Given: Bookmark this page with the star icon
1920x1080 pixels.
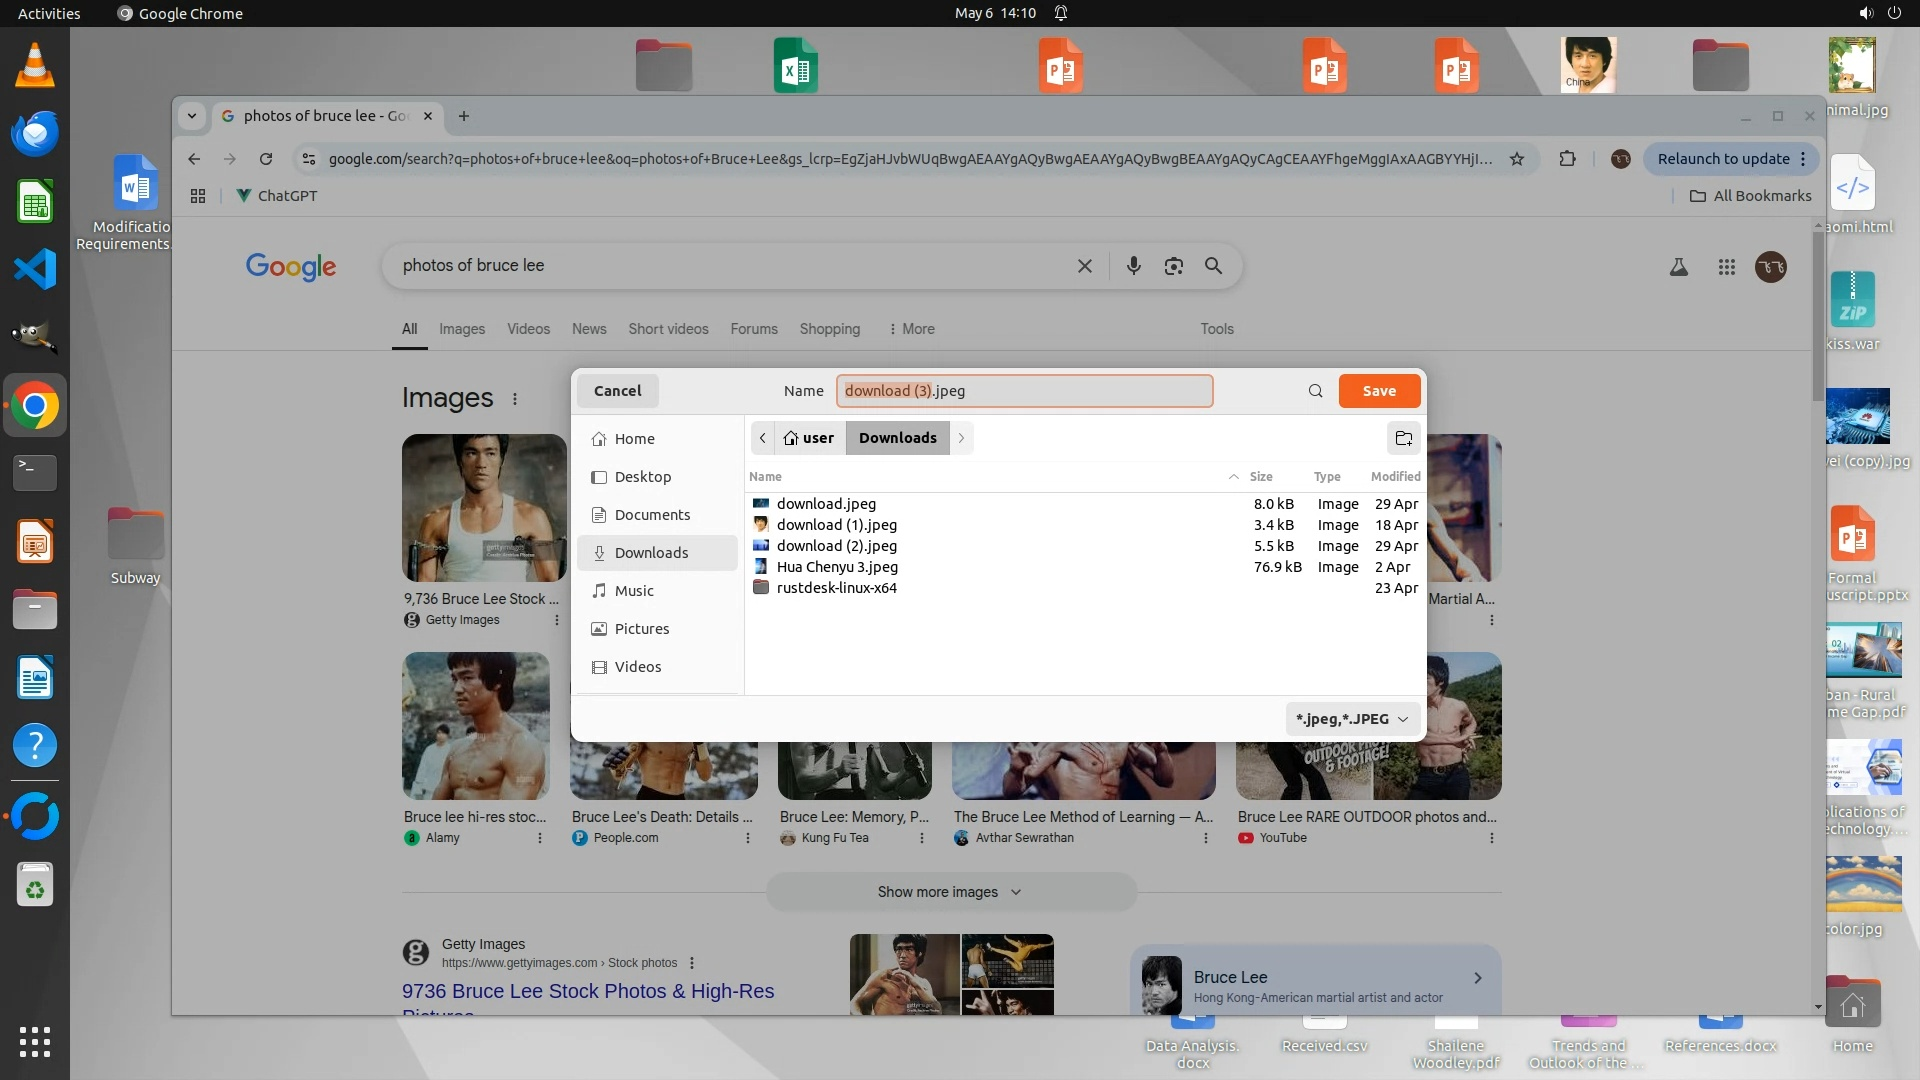Looking at the screenshot, I should click(1517, 159).
